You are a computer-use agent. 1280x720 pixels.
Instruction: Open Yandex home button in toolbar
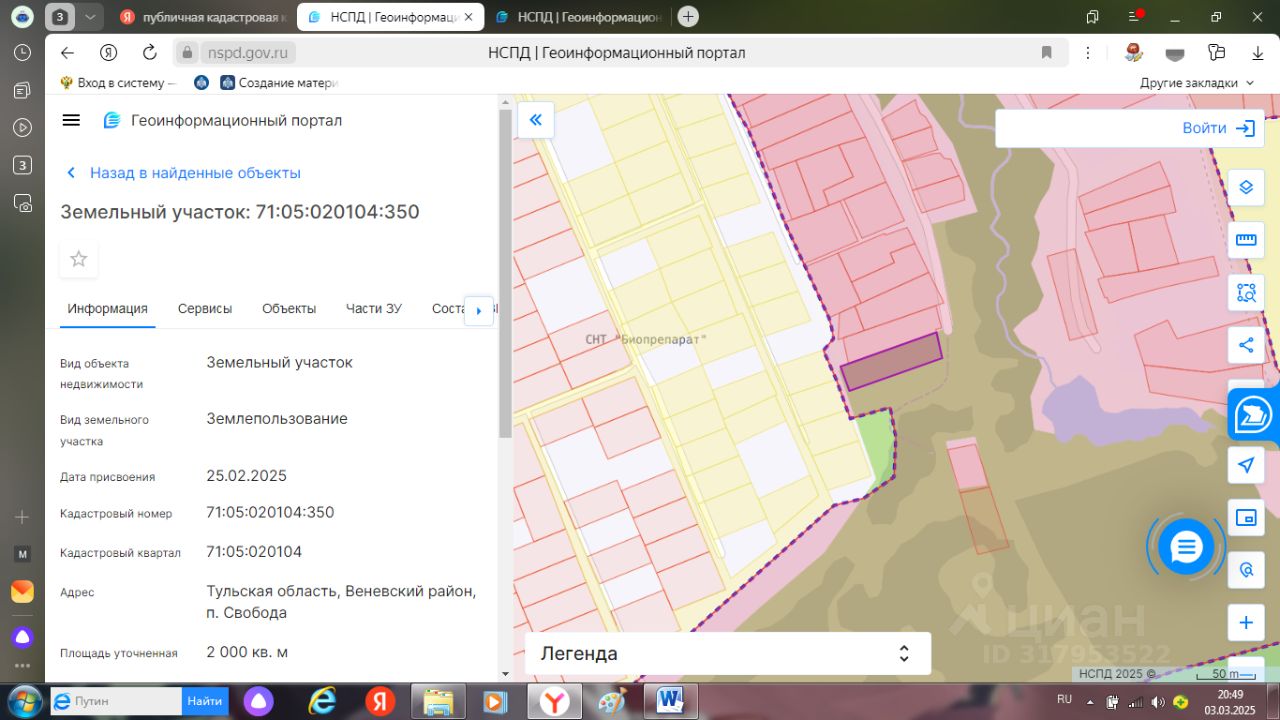point(108,53)
